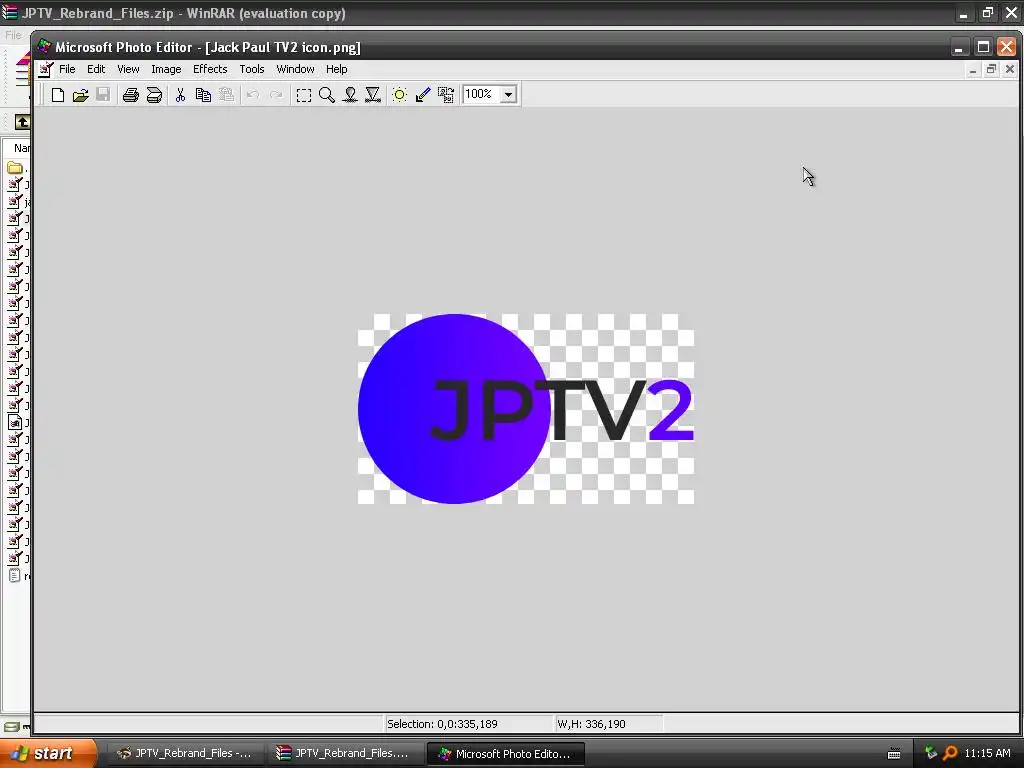Click the grayed Save floppy icon
This screenshot has width=1024, height=768.
click(103, 95)
